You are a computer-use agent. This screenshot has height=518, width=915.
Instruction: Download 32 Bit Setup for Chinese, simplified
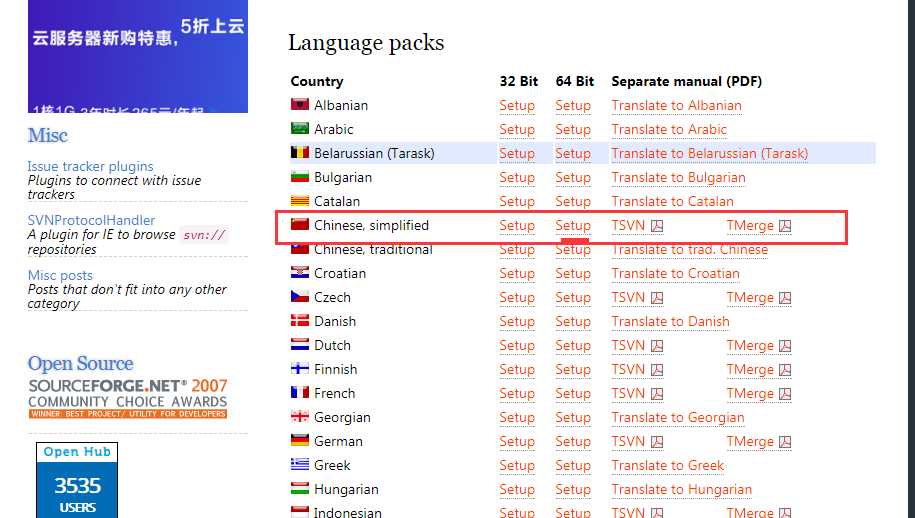point(516,225)
